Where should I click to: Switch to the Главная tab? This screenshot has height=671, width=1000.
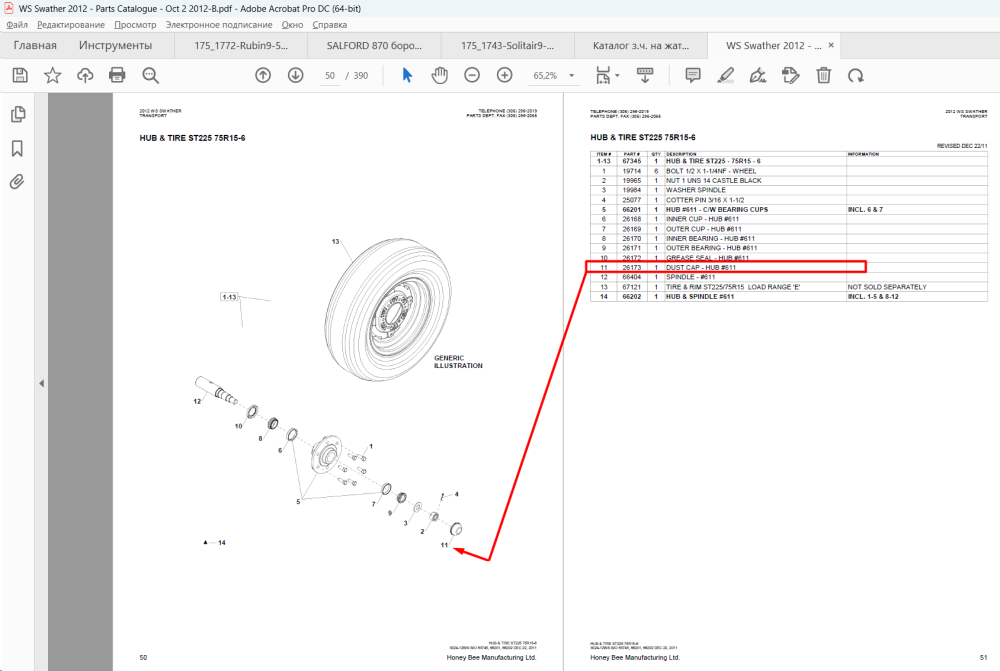coord(35,45)
